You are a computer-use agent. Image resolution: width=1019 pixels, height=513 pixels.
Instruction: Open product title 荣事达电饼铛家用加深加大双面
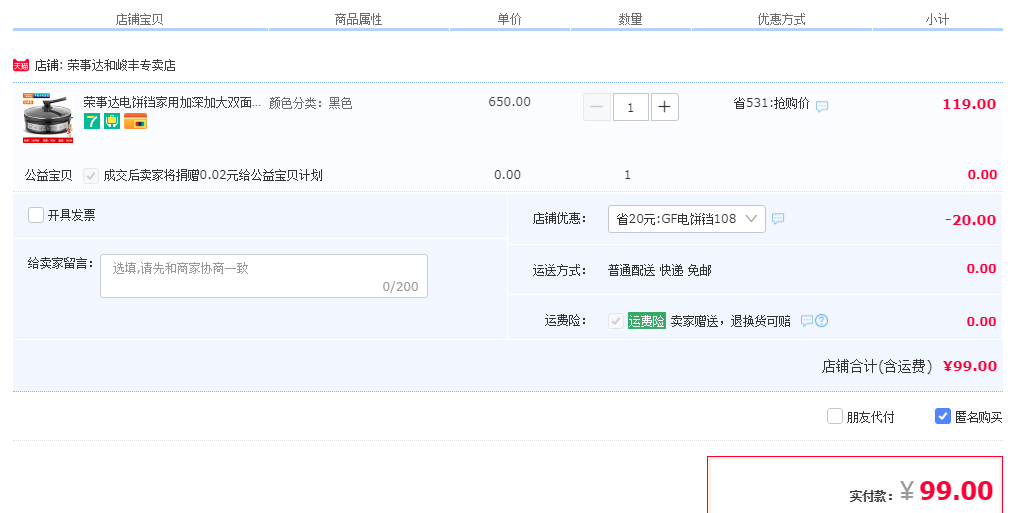[172, 103]
